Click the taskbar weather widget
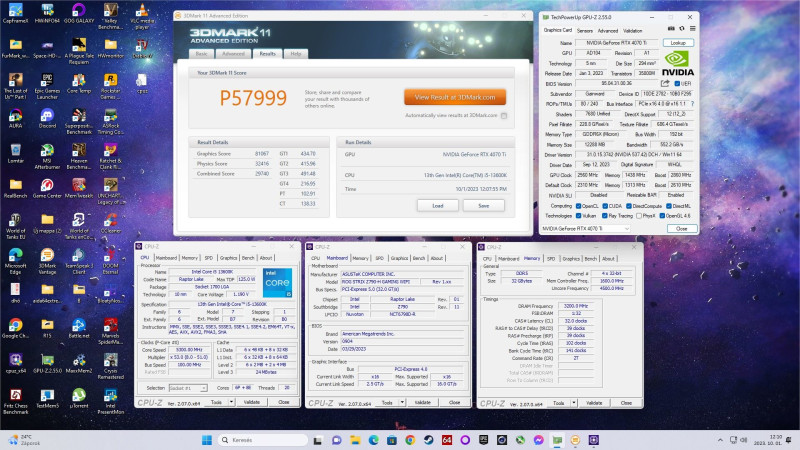Image resolution: width=800 pixels, height=450 pixels. pos(24,440)
